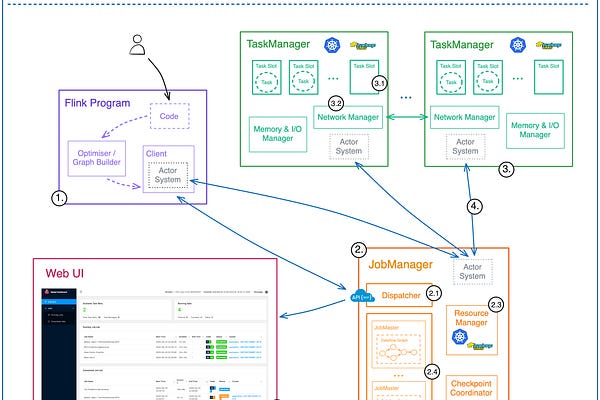Click the Kubernetes logo in the right TaskManager
The height and width of the screenshot is (400, 600).
click(x=518, y=45)
